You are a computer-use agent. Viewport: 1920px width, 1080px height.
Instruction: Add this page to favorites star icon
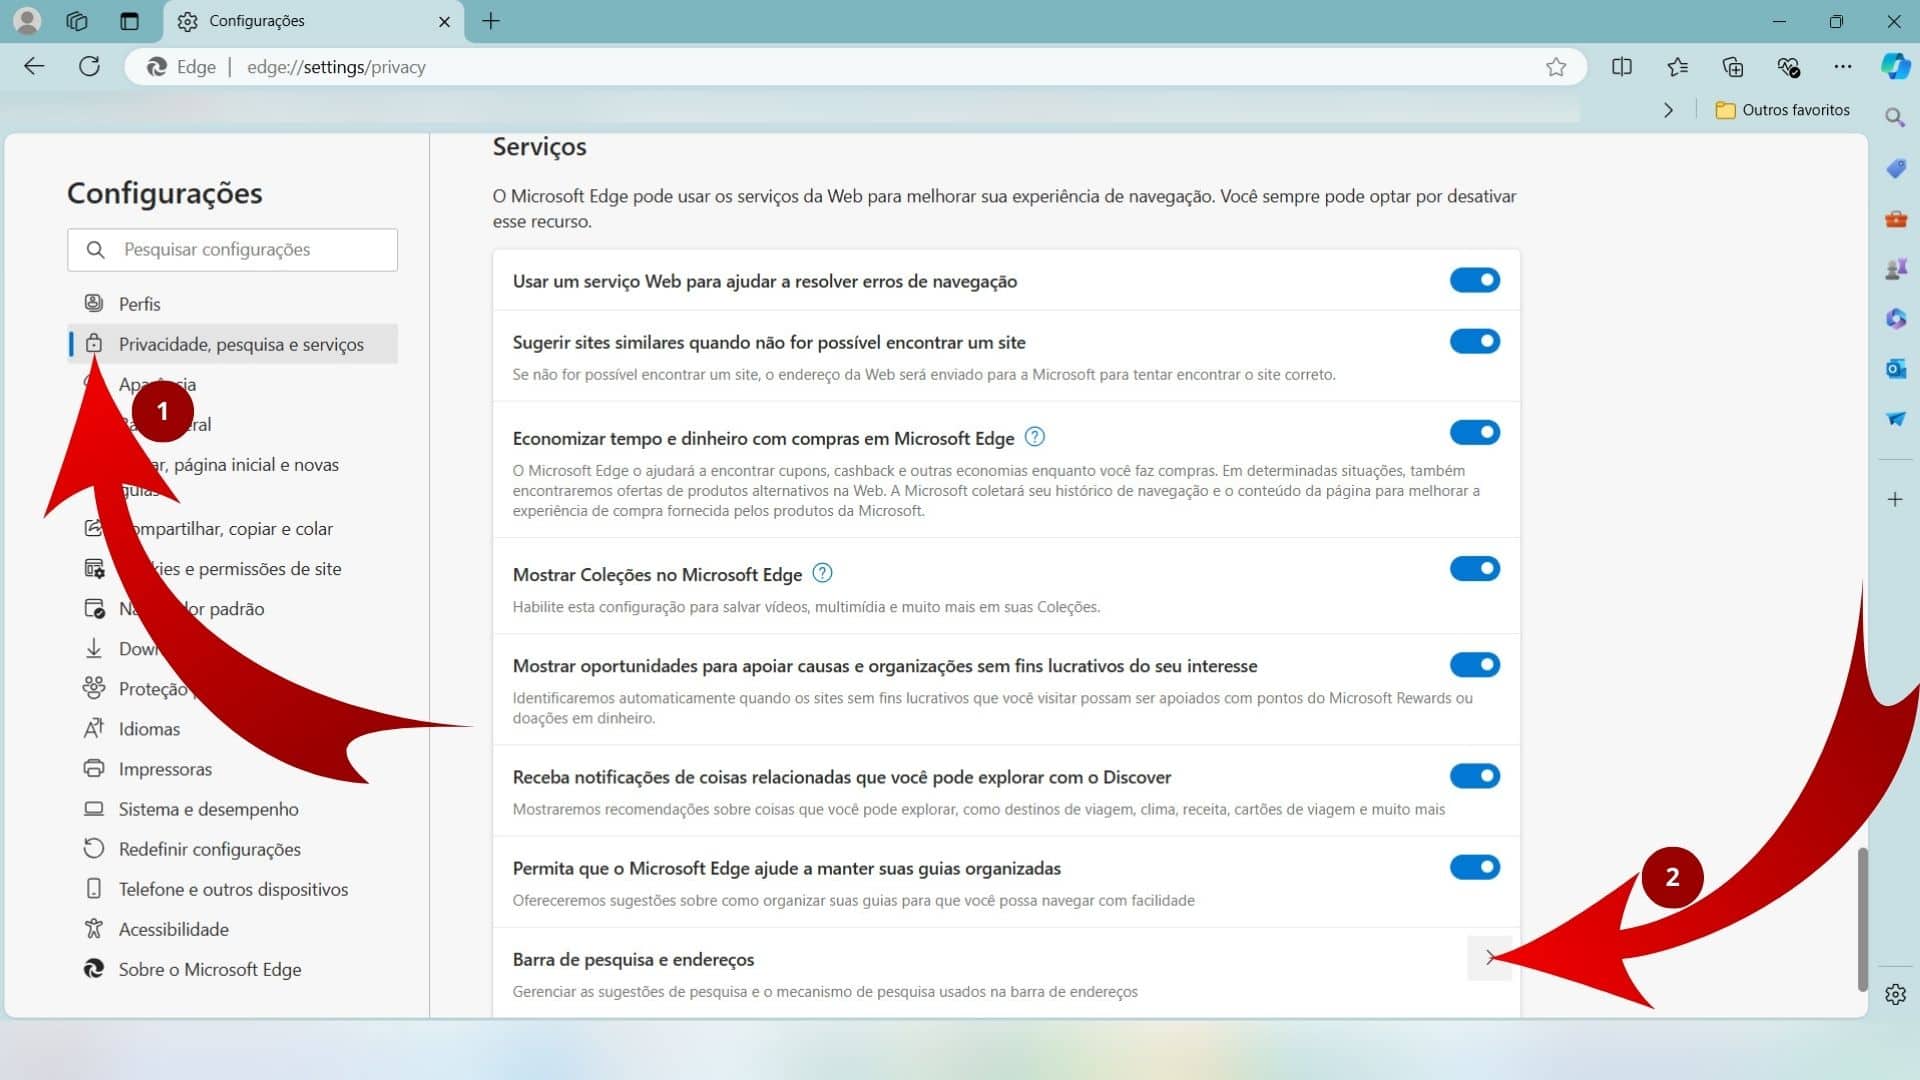point(1555,67)
